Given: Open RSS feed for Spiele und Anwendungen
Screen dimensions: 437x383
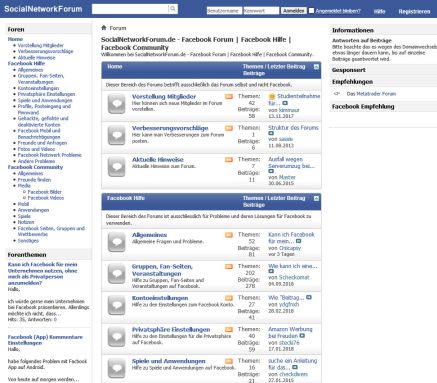Looking at the screenshot, I should (x=229, y=361).
